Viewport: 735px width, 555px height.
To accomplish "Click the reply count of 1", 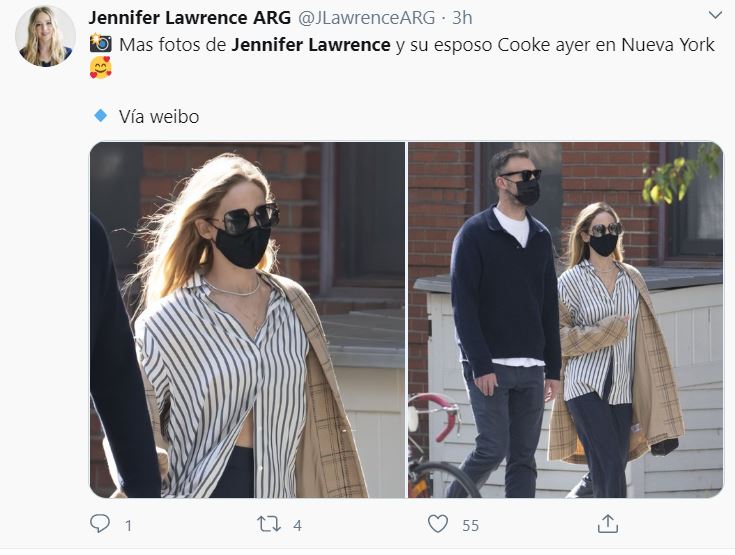I will pos(128,525).
